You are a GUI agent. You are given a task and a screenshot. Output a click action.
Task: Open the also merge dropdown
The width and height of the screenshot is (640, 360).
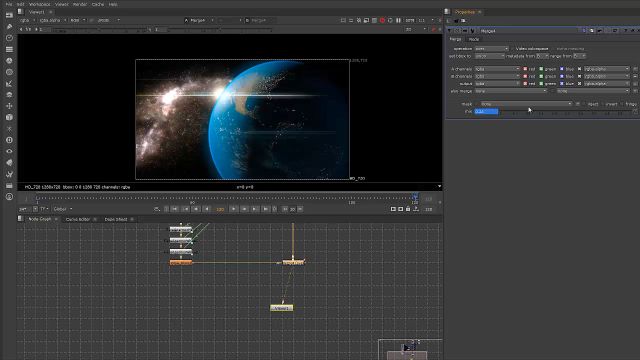tap(510, 91)
